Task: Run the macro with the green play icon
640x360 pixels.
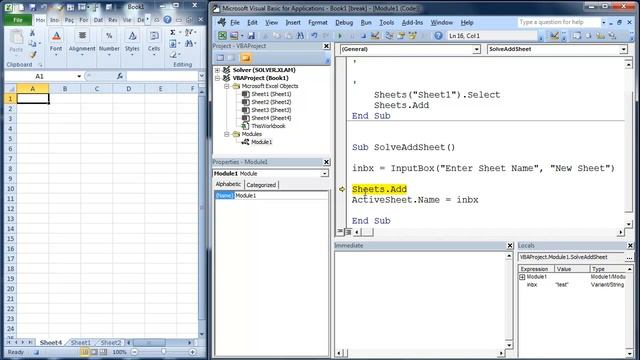Action: (x=340, y=36)
